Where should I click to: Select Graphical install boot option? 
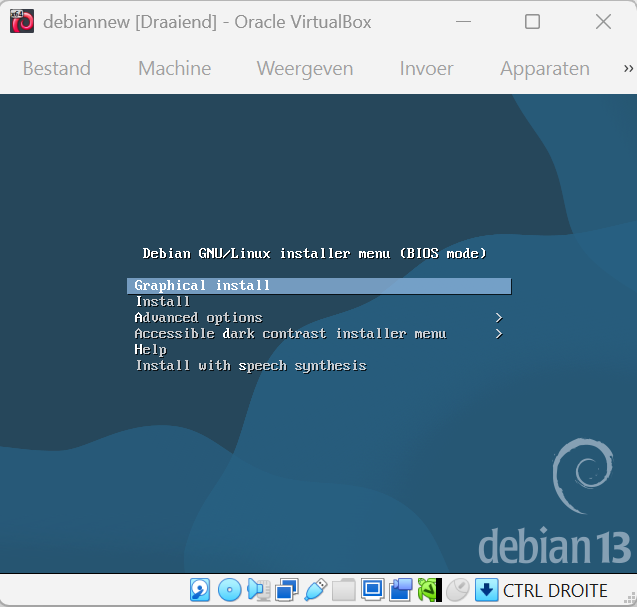[x=319, y=286]
